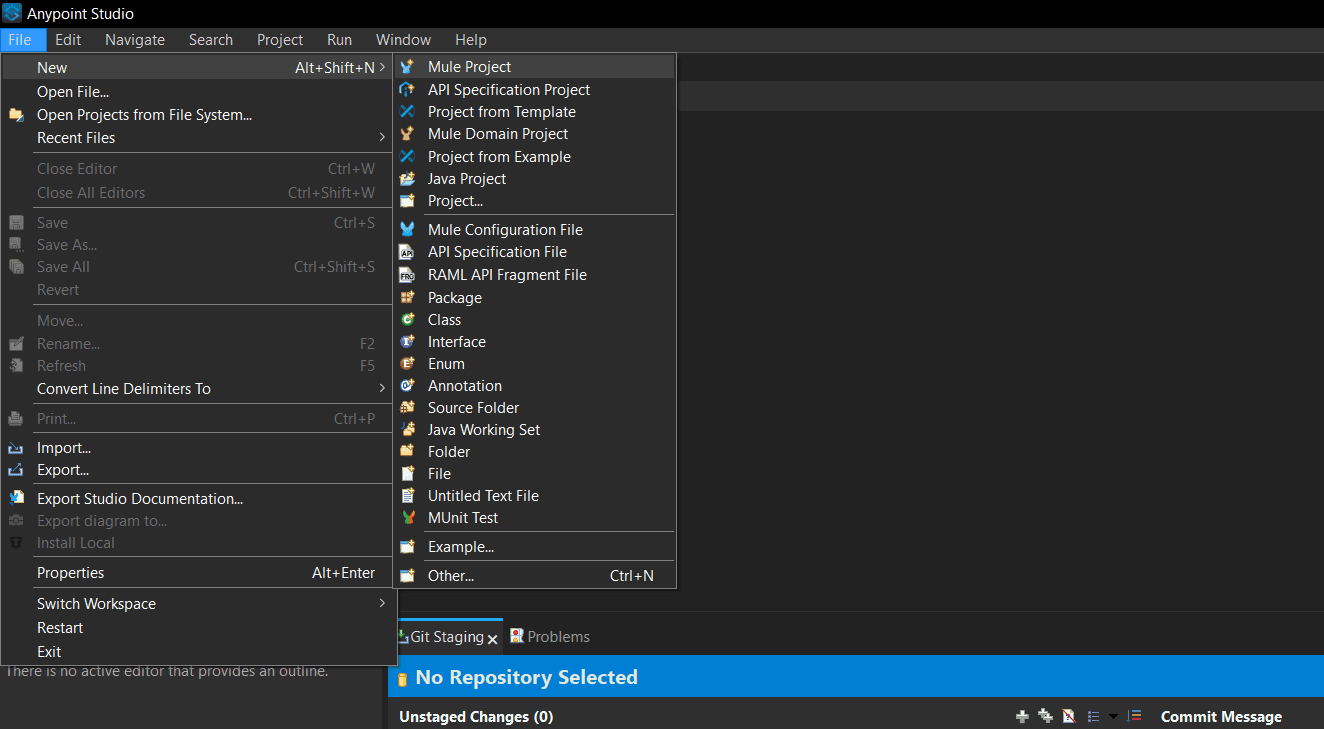This screenshot has width=1324, height=729.
Task: Click the Other... wizard icon
Action: 407,576
